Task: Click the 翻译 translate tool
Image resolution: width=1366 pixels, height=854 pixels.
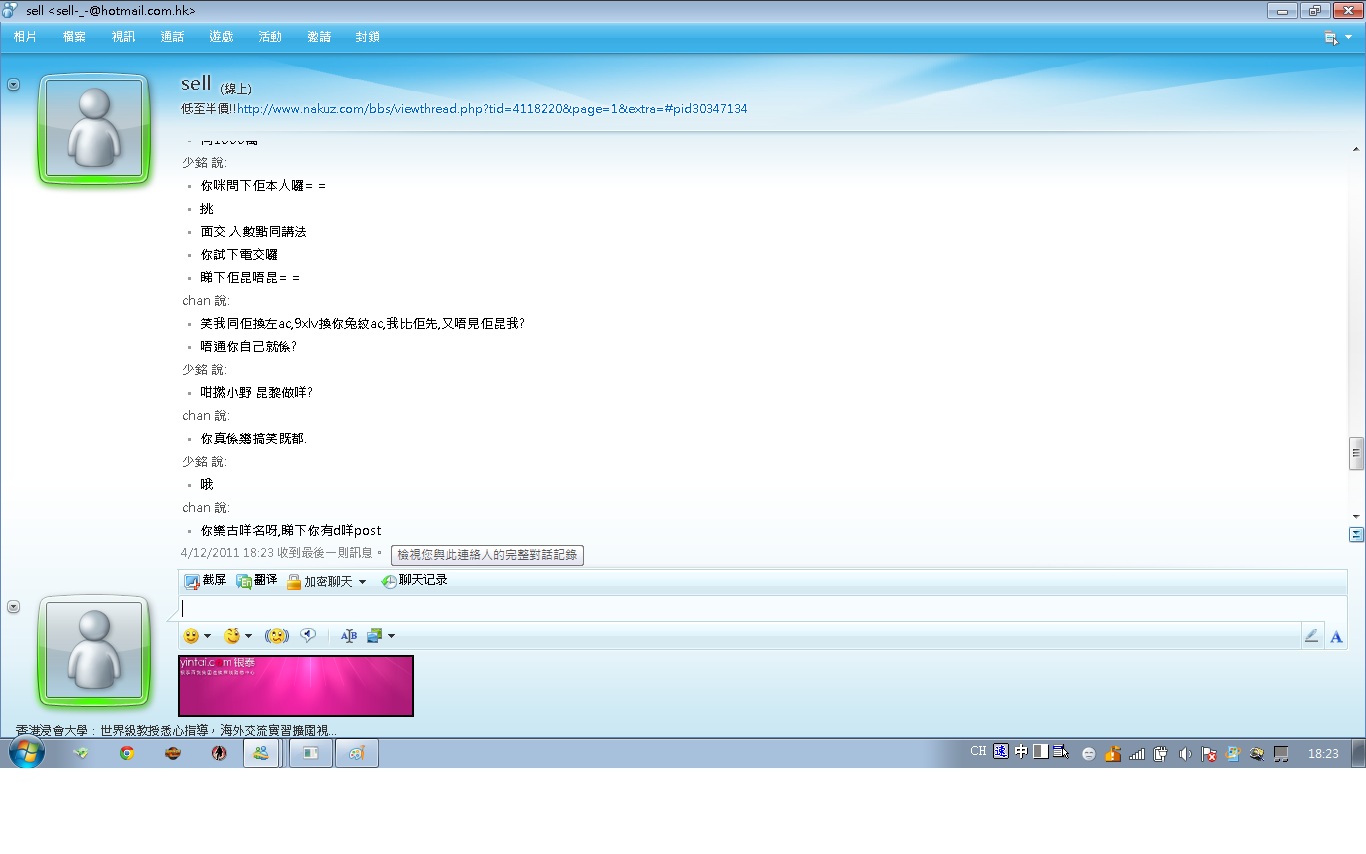Action: 256,581
